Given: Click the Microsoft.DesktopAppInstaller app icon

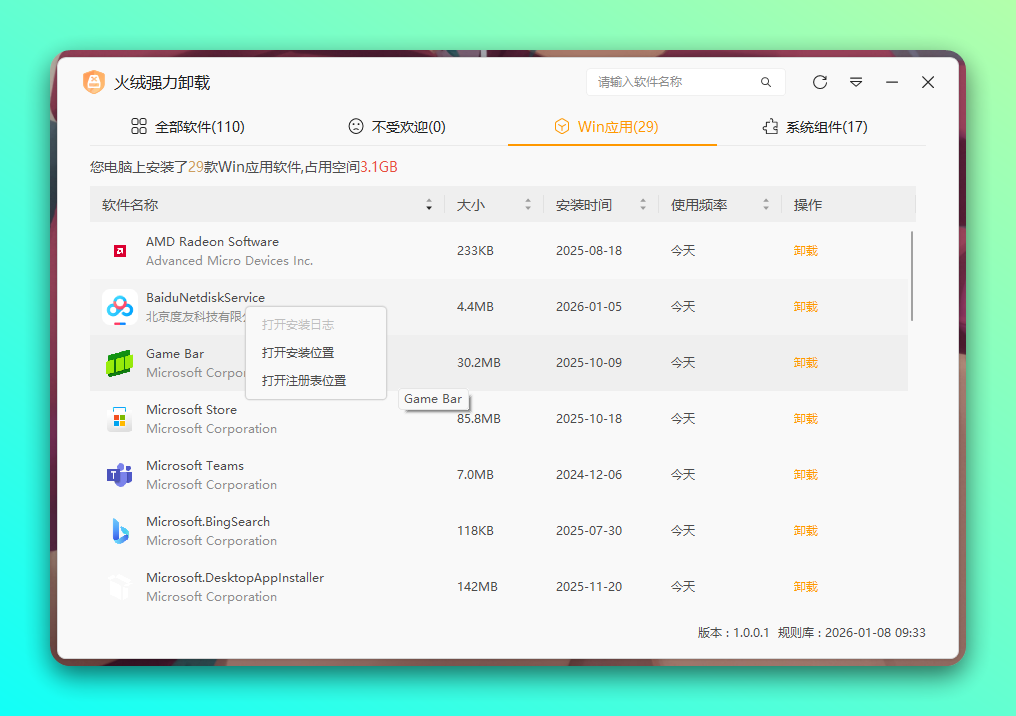Looking at the screenshot, I should click(119, 586).
